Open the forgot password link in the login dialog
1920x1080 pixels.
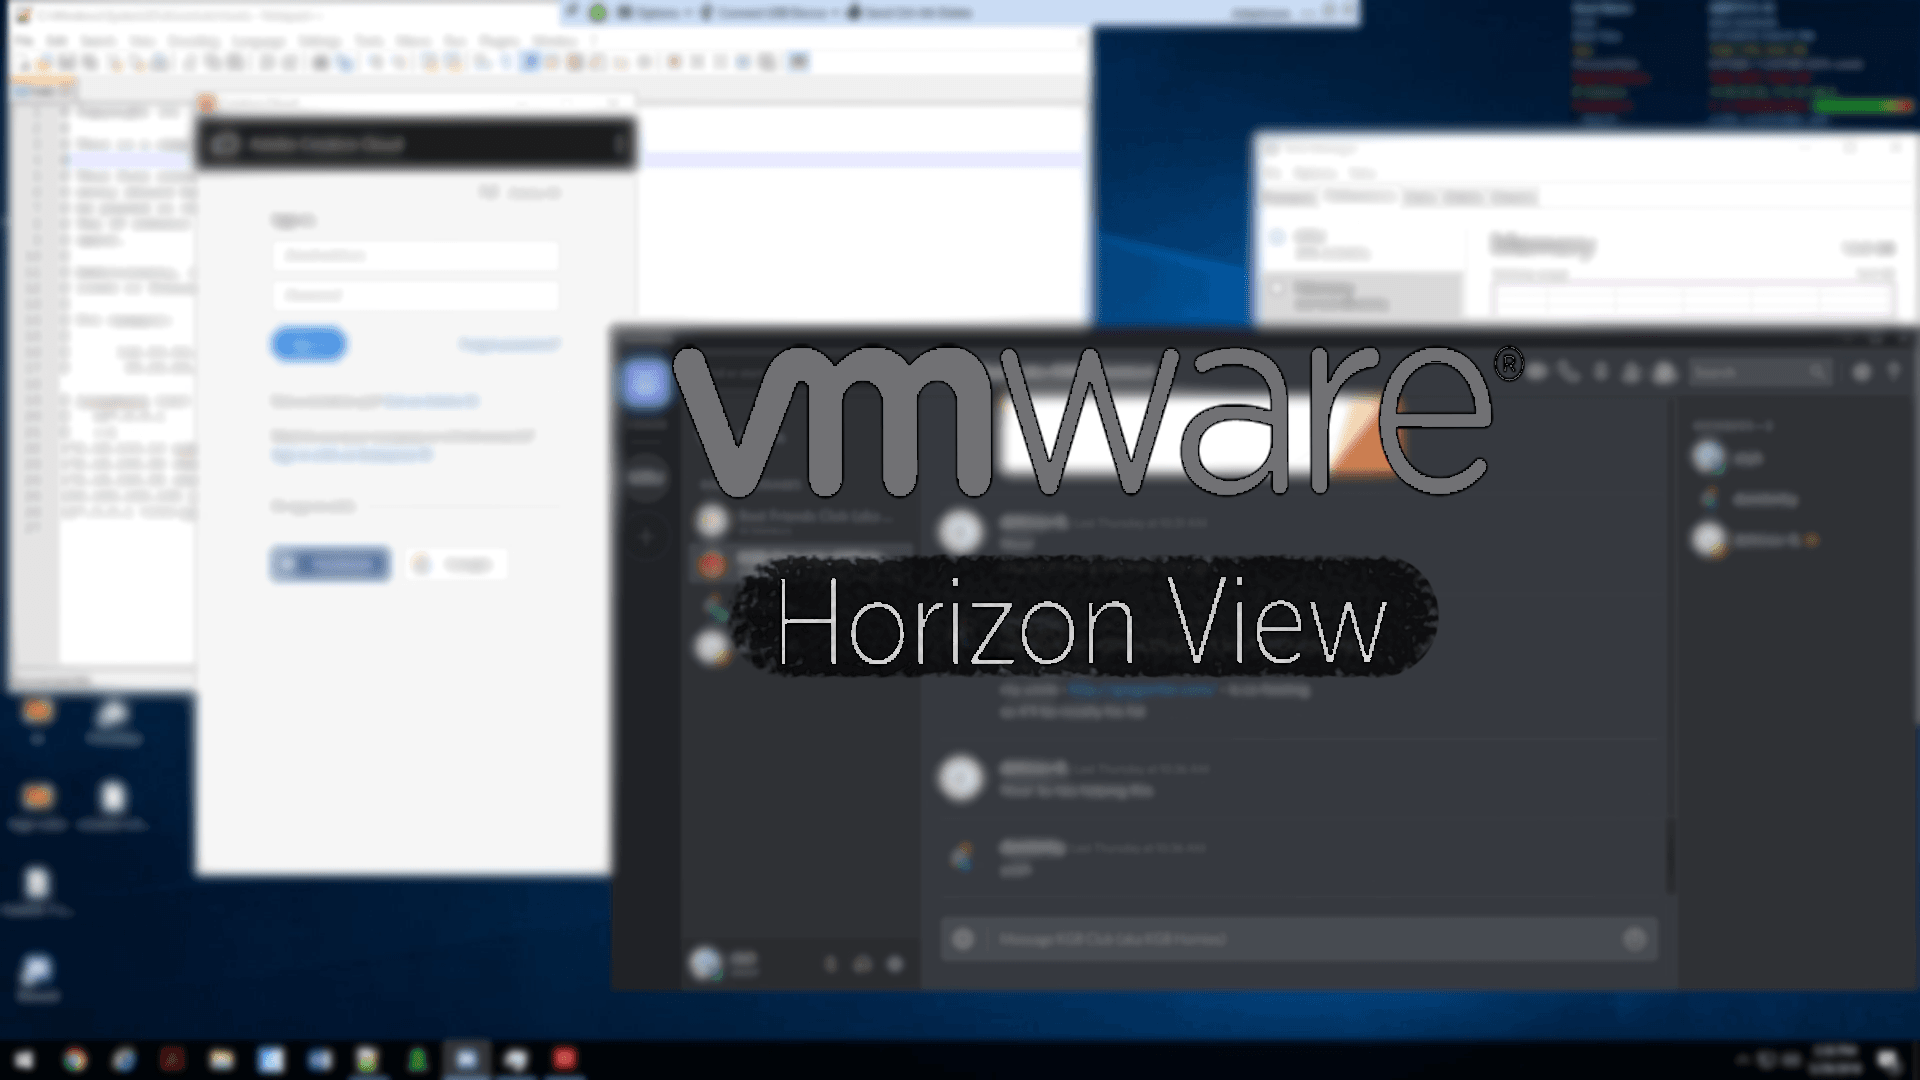pyautogui.click(x=508, y=344)
